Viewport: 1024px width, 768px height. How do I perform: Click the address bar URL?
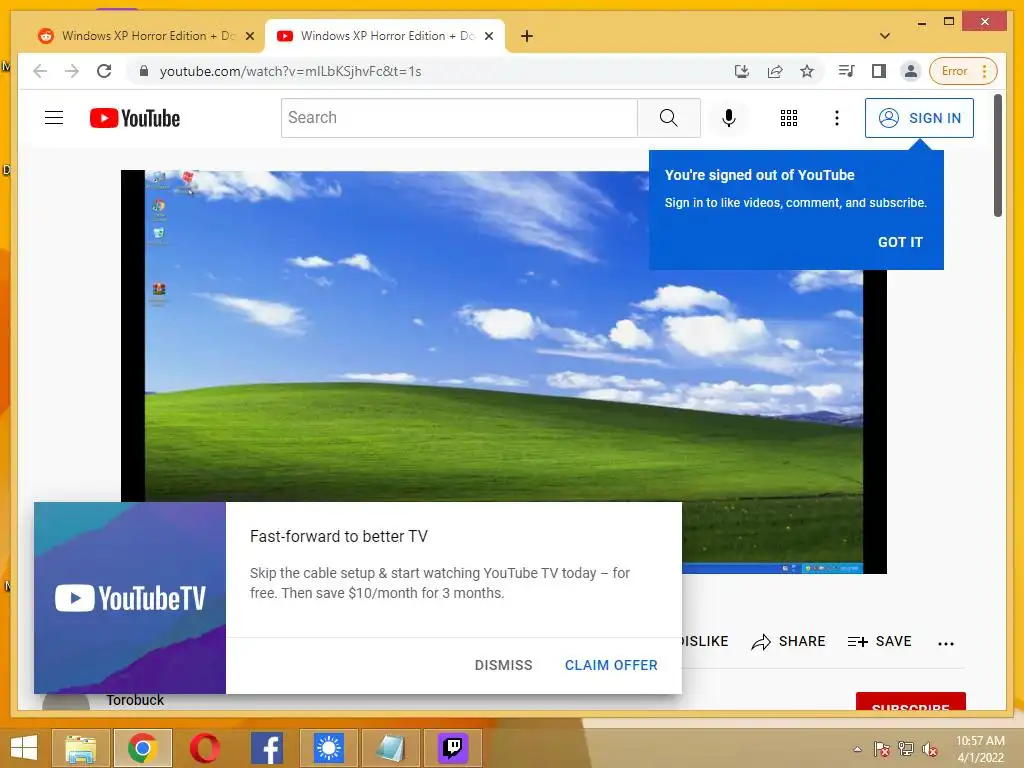pos(290,71)
